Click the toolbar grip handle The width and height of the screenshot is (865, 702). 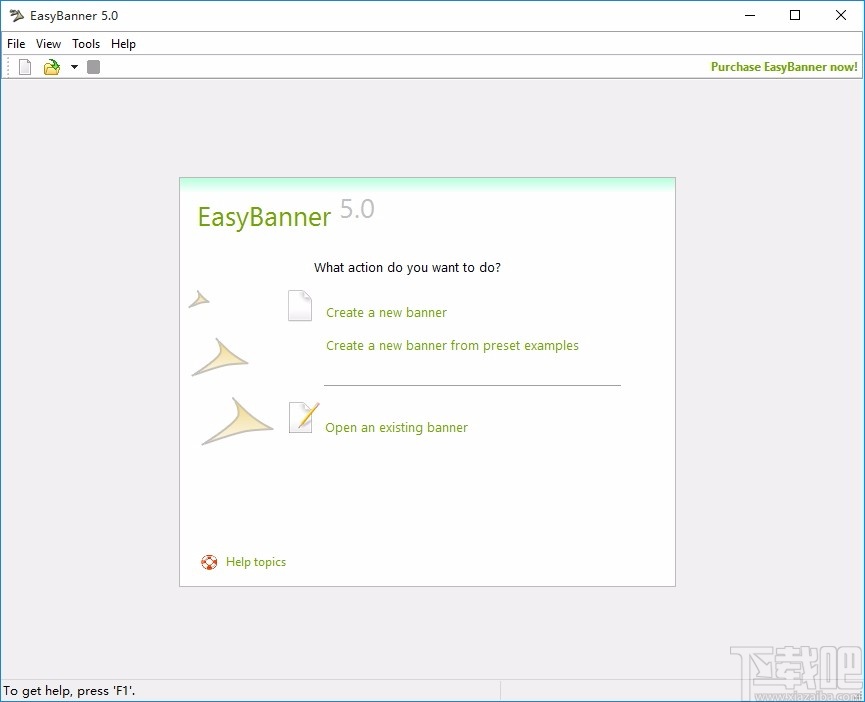(x=7, y=66)
